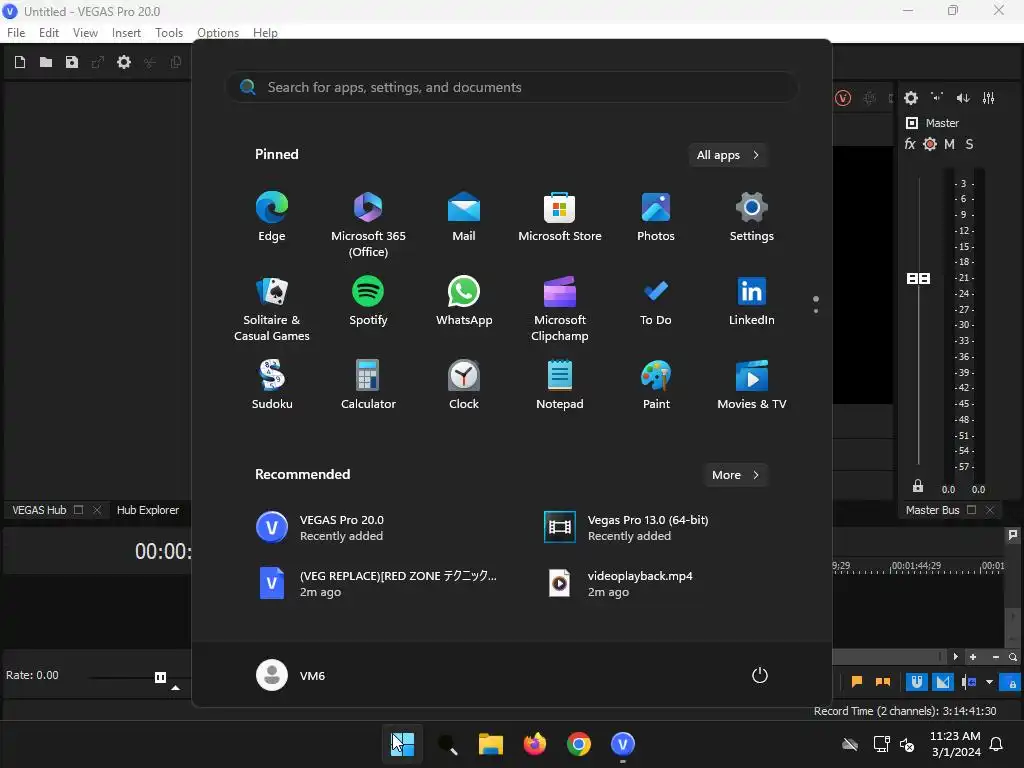Open Firefox from taskbar

pyautogui.click(x=535, y=744)
